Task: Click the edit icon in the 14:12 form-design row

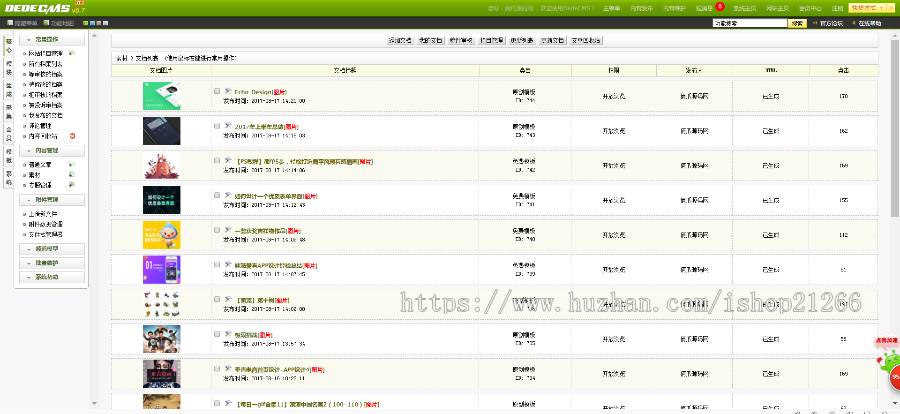Action: pyautogui.click(x=227, y=195)
